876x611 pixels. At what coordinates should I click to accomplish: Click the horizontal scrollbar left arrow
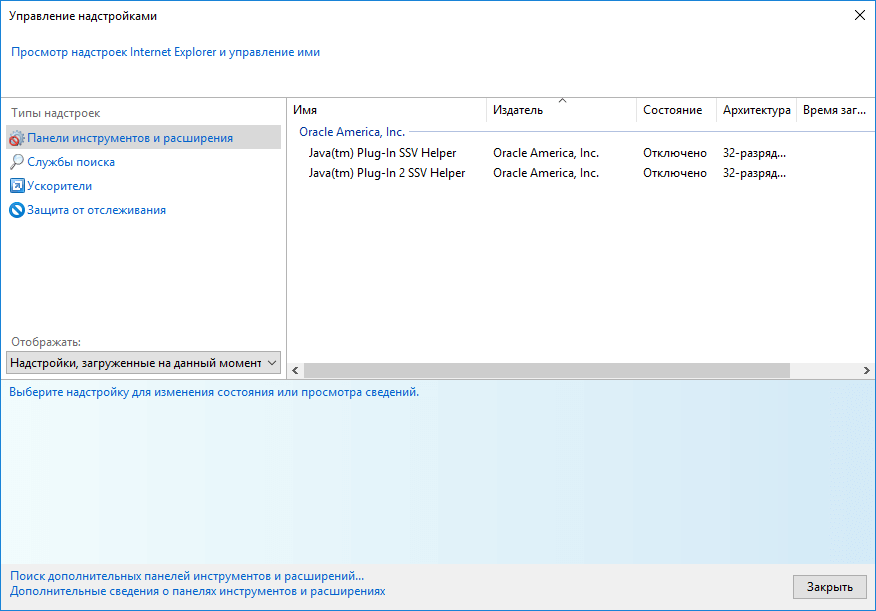click(295, 370)
